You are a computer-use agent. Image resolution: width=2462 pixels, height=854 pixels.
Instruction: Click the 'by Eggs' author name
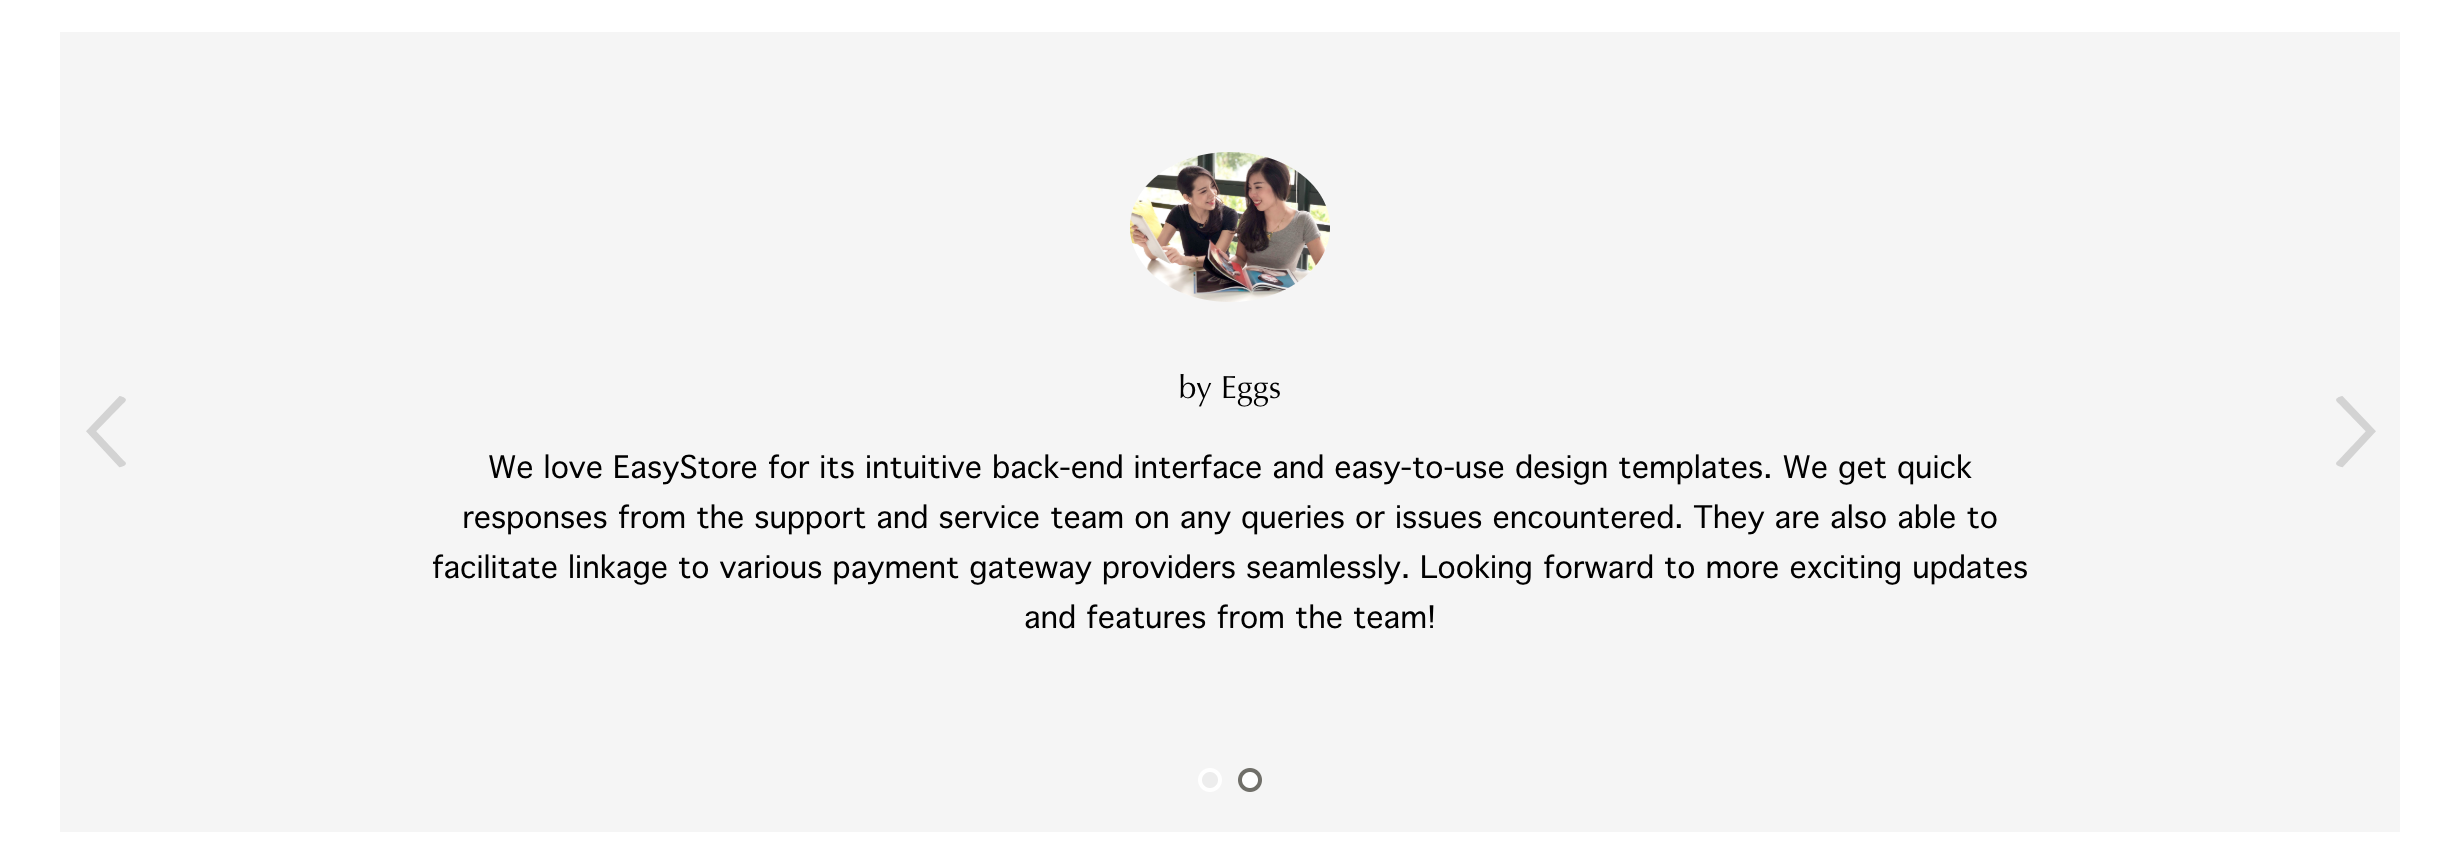pos(1230,388)
